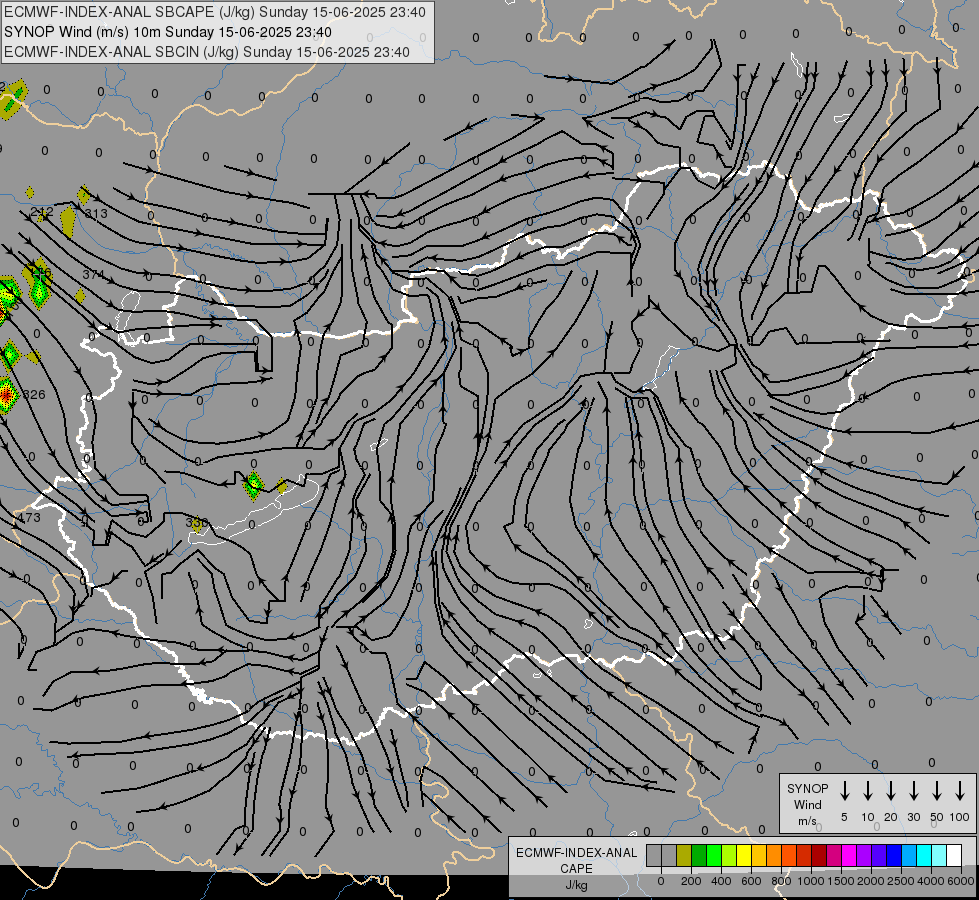Click the '374' CAPE value on the map
Screen dimensions: 979x900
(94, 274)
